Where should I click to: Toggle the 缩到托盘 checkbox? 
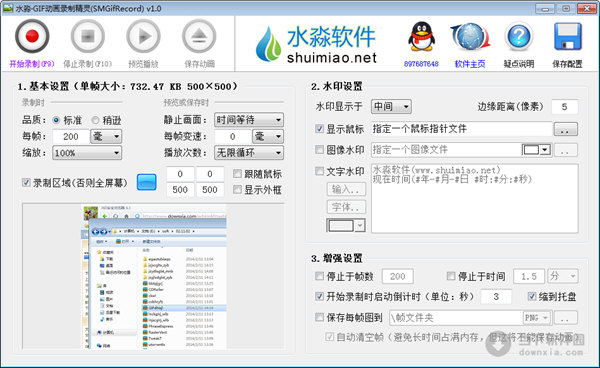pos(532,296)
